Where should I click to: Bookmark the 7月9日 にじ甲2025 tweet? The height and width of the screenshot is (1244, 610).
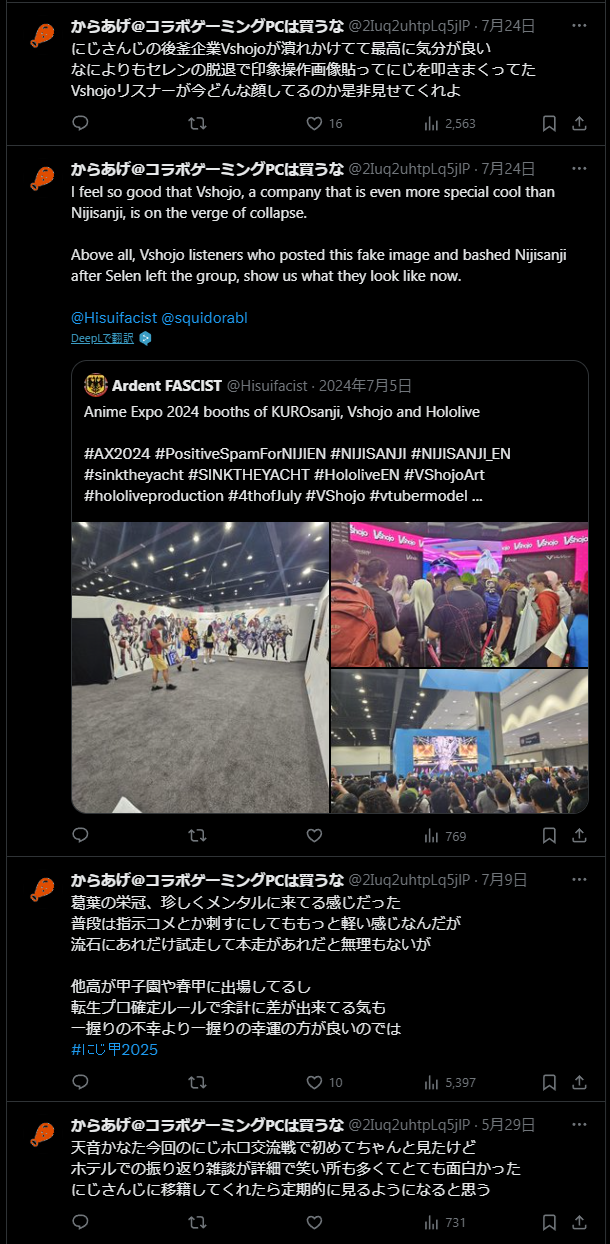[x=549, y=1082]
